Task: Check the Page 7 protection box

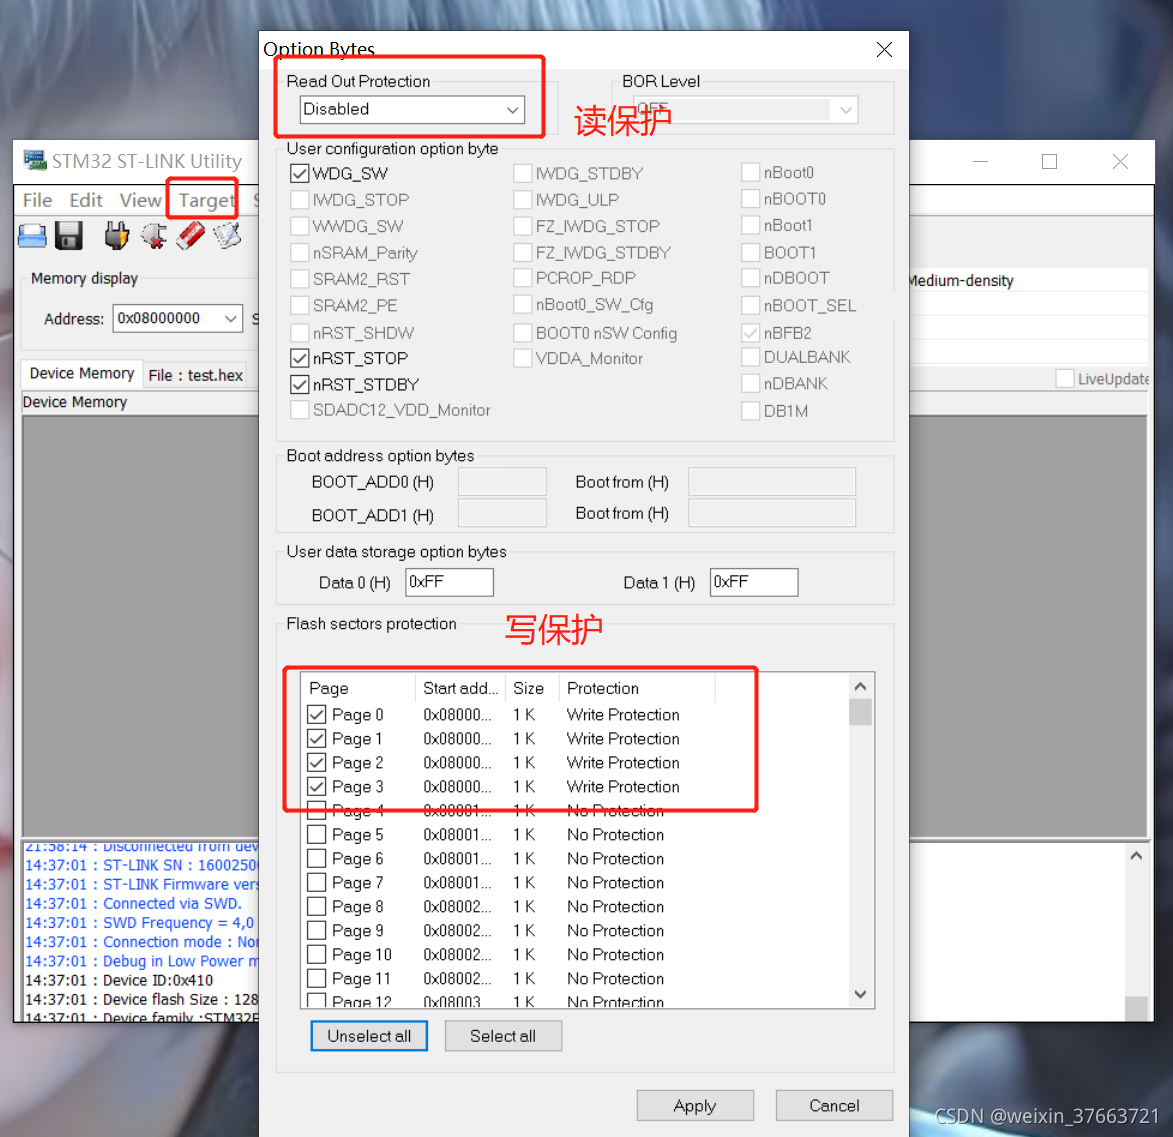Action: coord(316,883)
